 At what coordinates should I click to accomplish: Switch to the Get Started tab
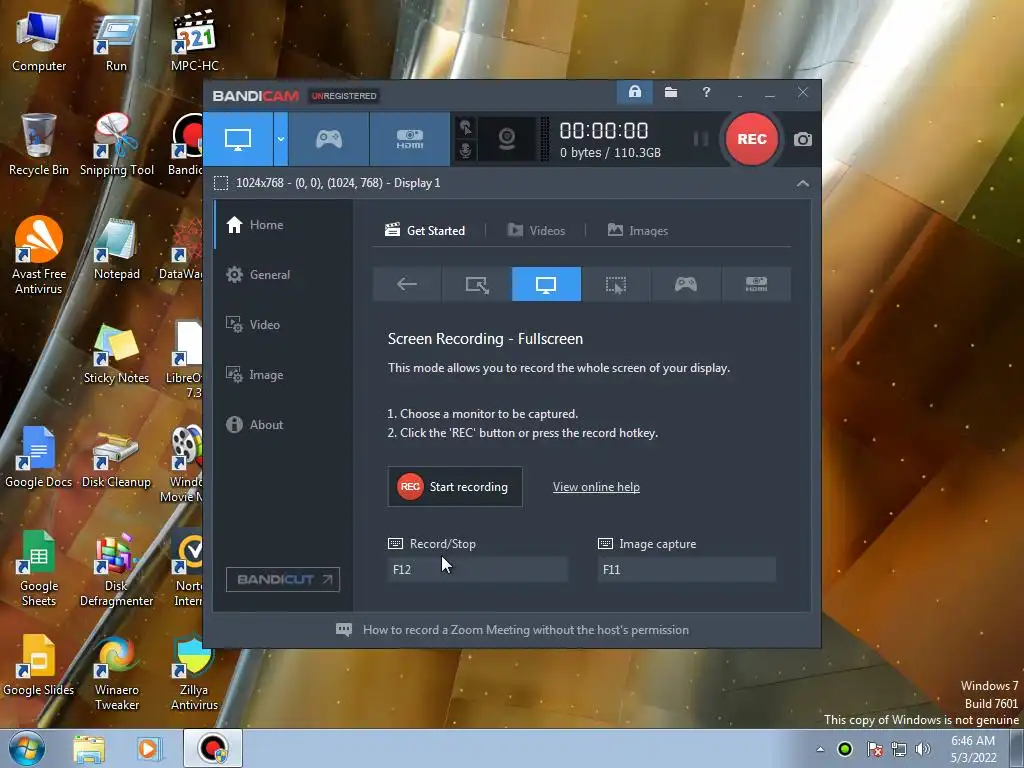tap(425, 231)
